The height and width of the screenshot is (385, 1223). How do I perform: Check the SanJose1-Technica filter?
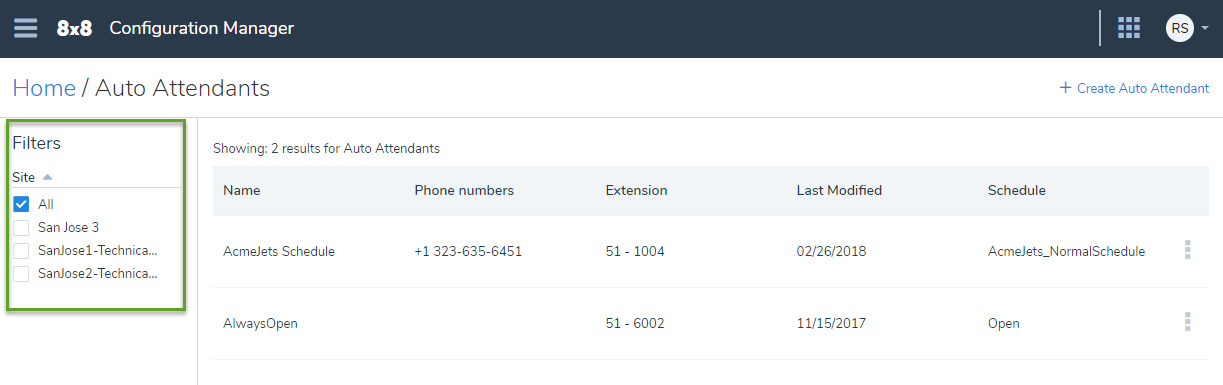pos(21,250)
